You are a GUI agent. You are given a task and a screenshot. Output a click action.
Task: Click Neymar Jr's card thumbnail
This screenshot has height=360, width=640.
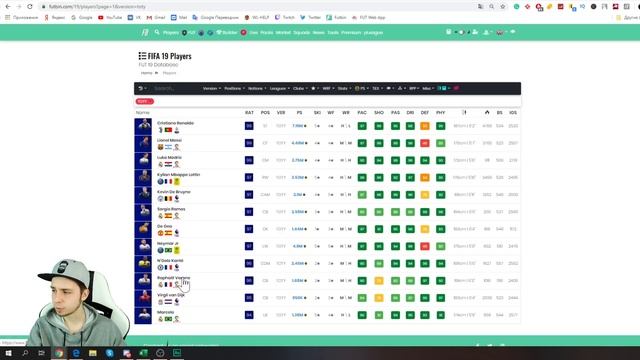(143, 247)
